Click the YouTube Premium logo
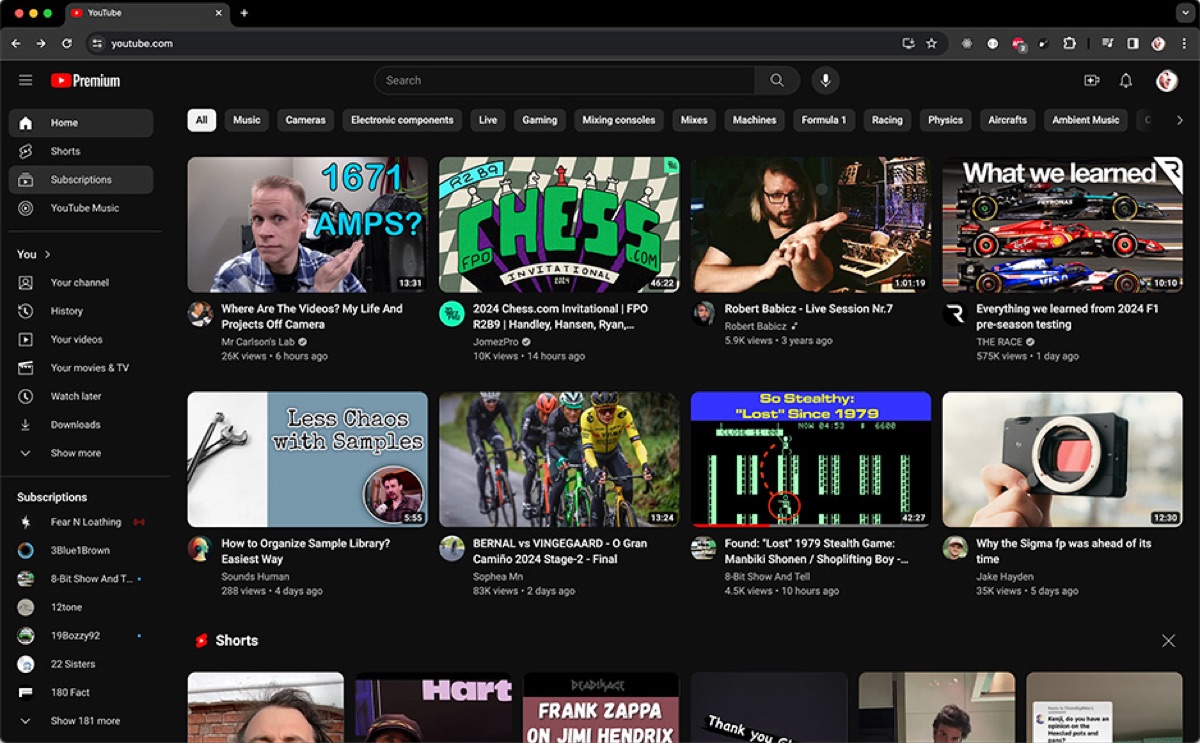Image resolution: width=1200 pixels, height=743 pixels. pos(85,80)
